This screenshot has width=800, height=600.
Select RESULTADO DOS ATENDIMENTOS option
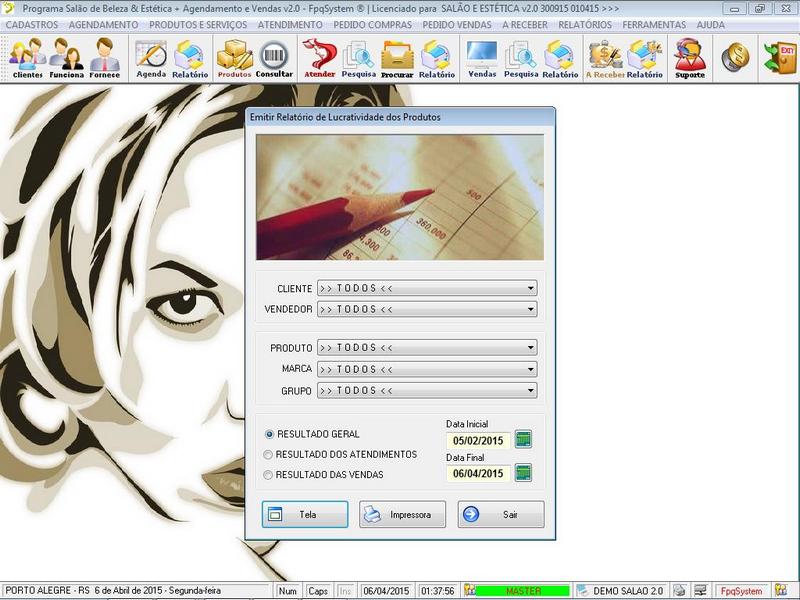click(340, 454)
